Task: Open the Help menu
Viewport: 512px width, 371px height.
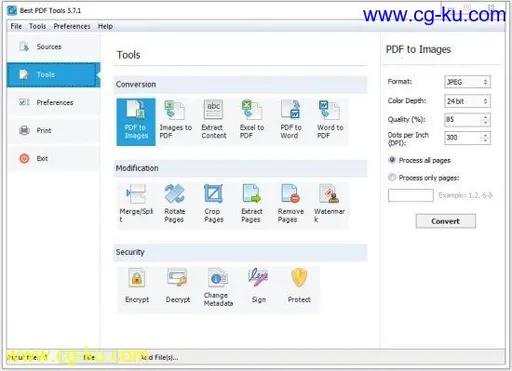Action: (105, 26)
